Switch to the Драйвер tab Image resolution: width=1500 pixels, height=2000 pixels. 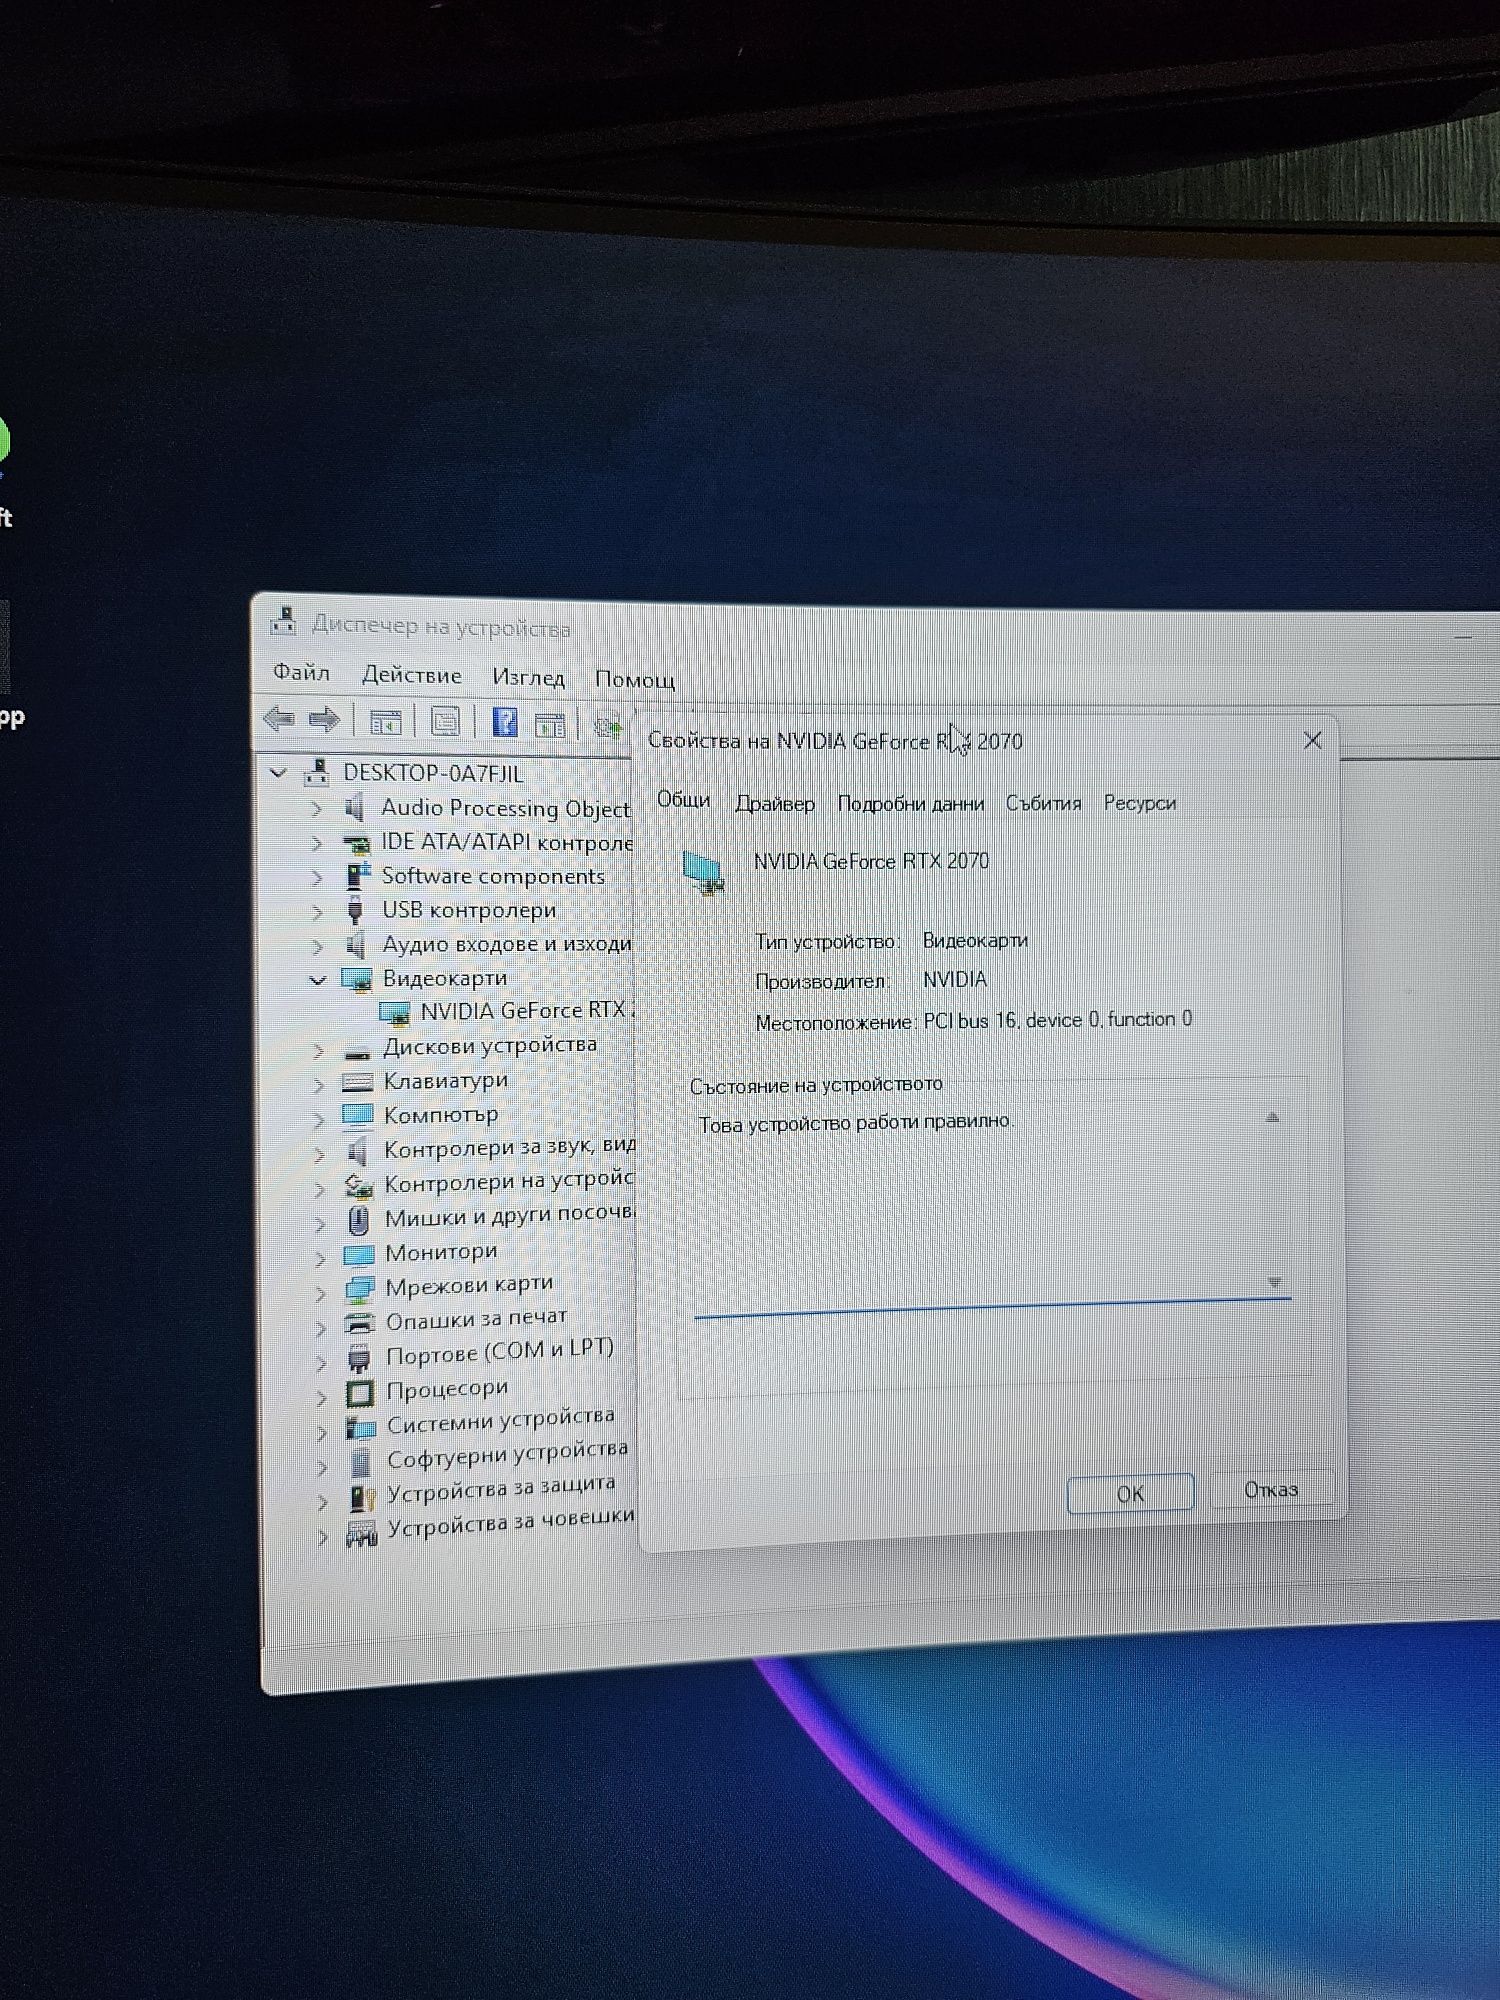pos(775,803)
